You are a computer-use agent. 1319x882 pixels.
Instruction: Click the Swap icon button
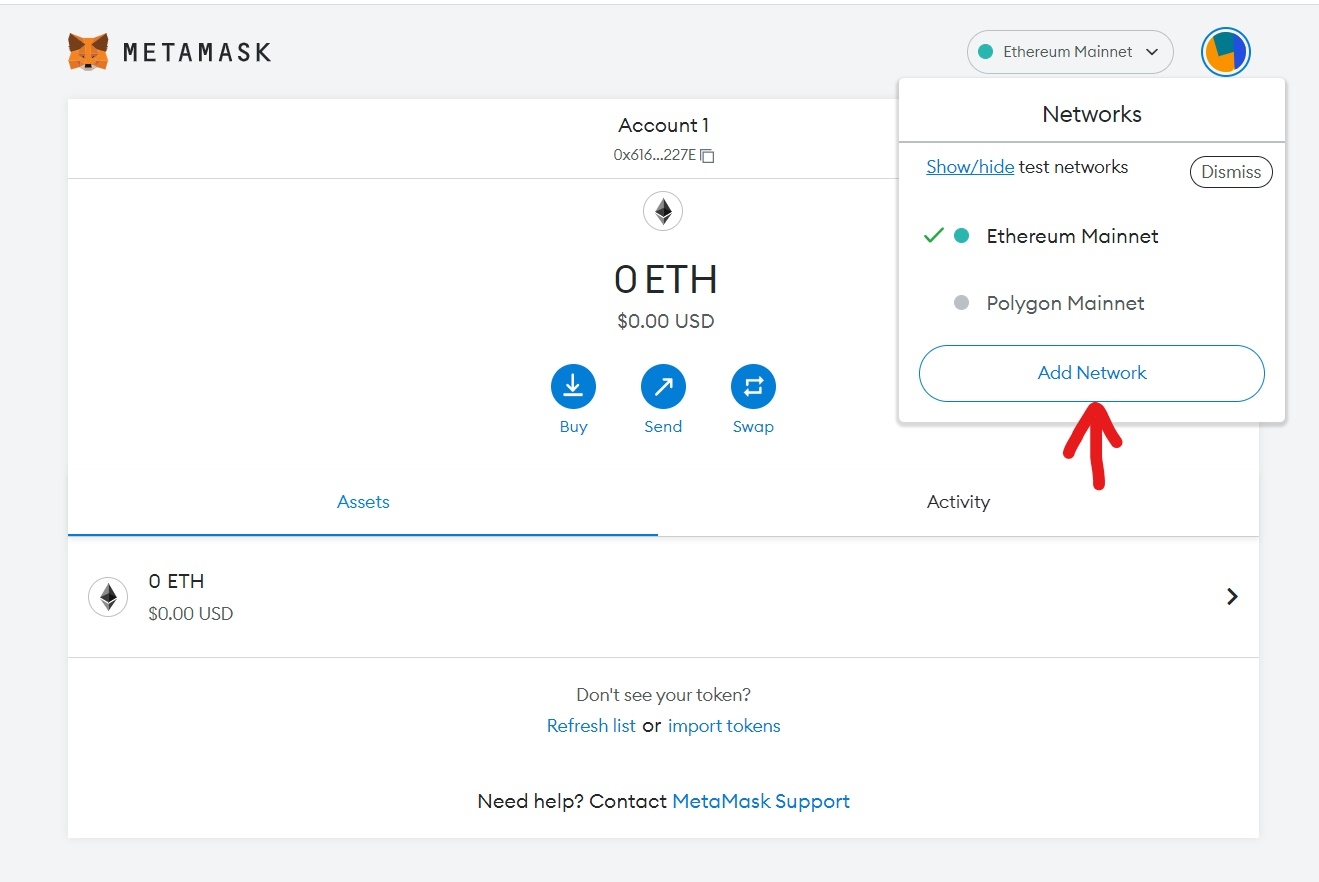[x=753, y=387]
